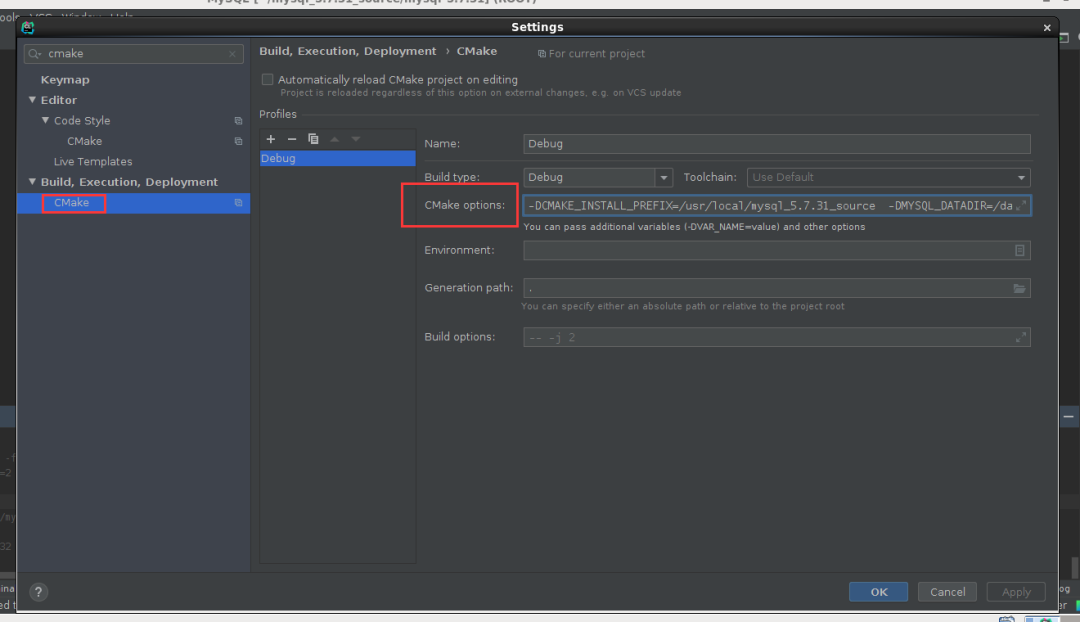The image size is (1080, 622).
Task: Clear the cmake search query
Action: [231, 53]
